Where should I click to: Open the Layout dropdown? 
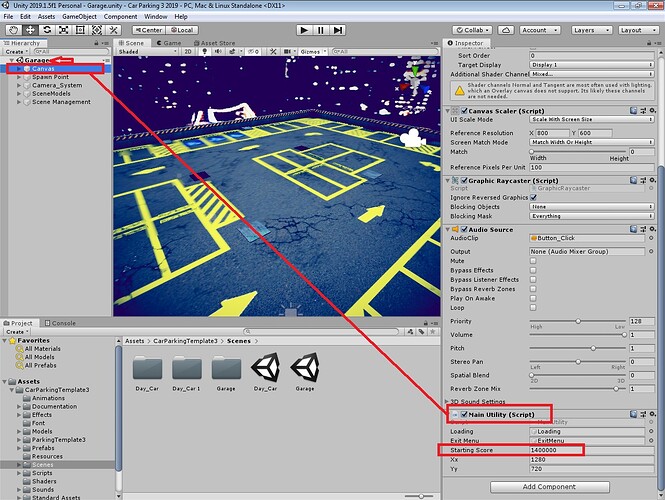637,30
